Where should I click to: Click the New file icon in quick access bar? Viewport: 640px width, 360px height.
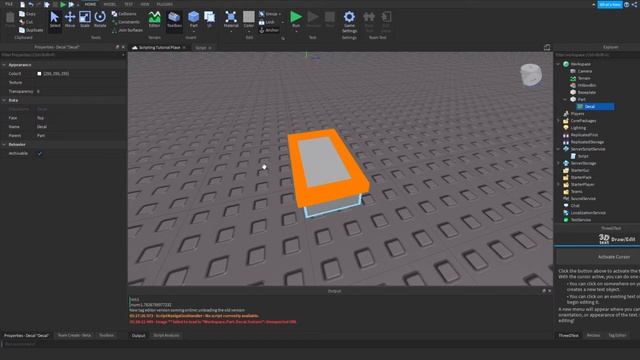[22, 4]
